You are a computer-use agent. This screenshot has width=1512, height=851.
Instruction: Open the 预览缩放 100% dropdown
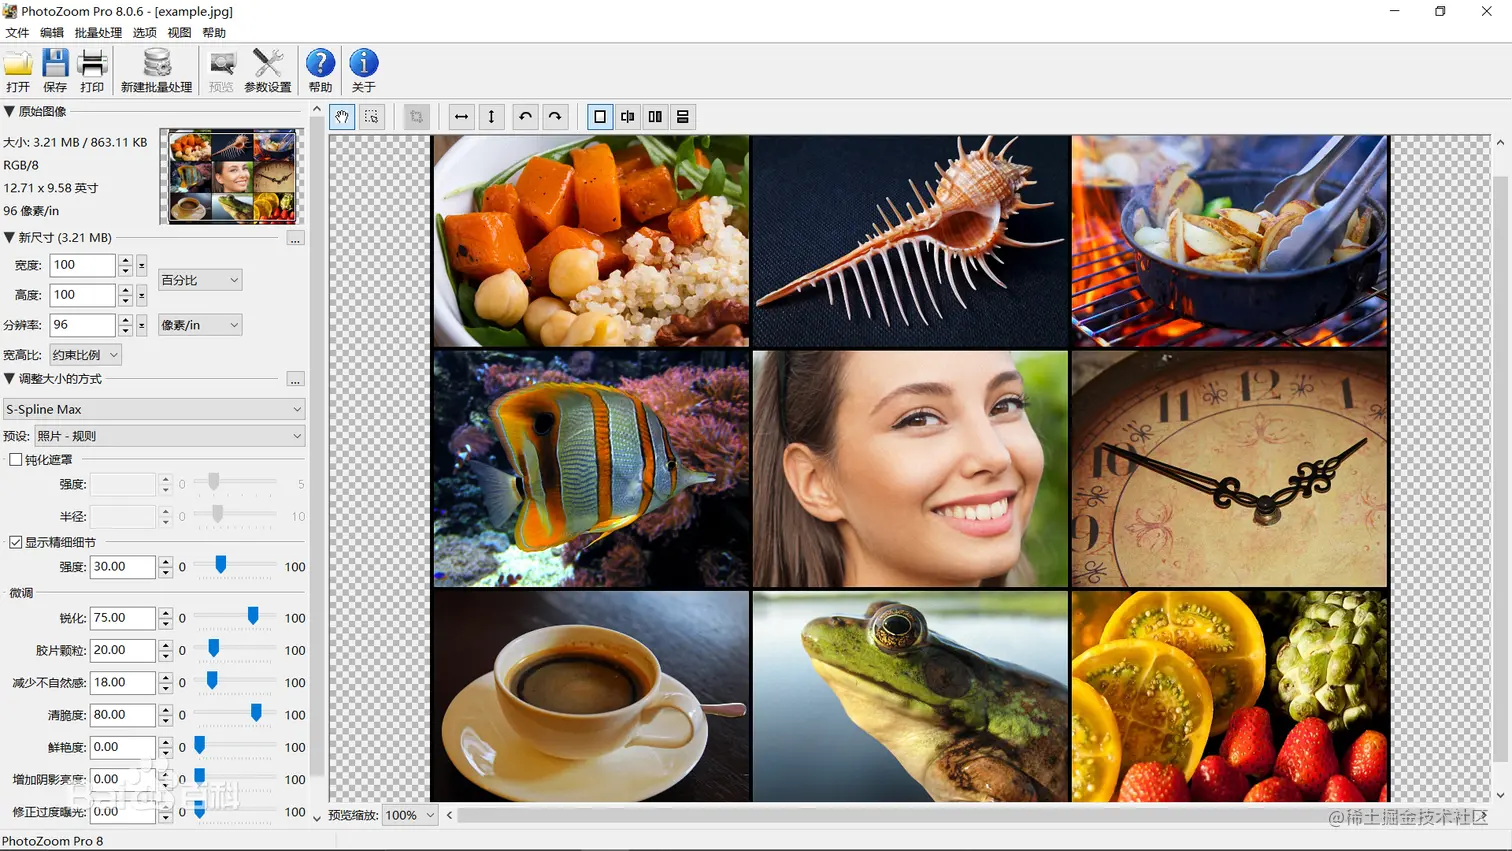[410, 815]
